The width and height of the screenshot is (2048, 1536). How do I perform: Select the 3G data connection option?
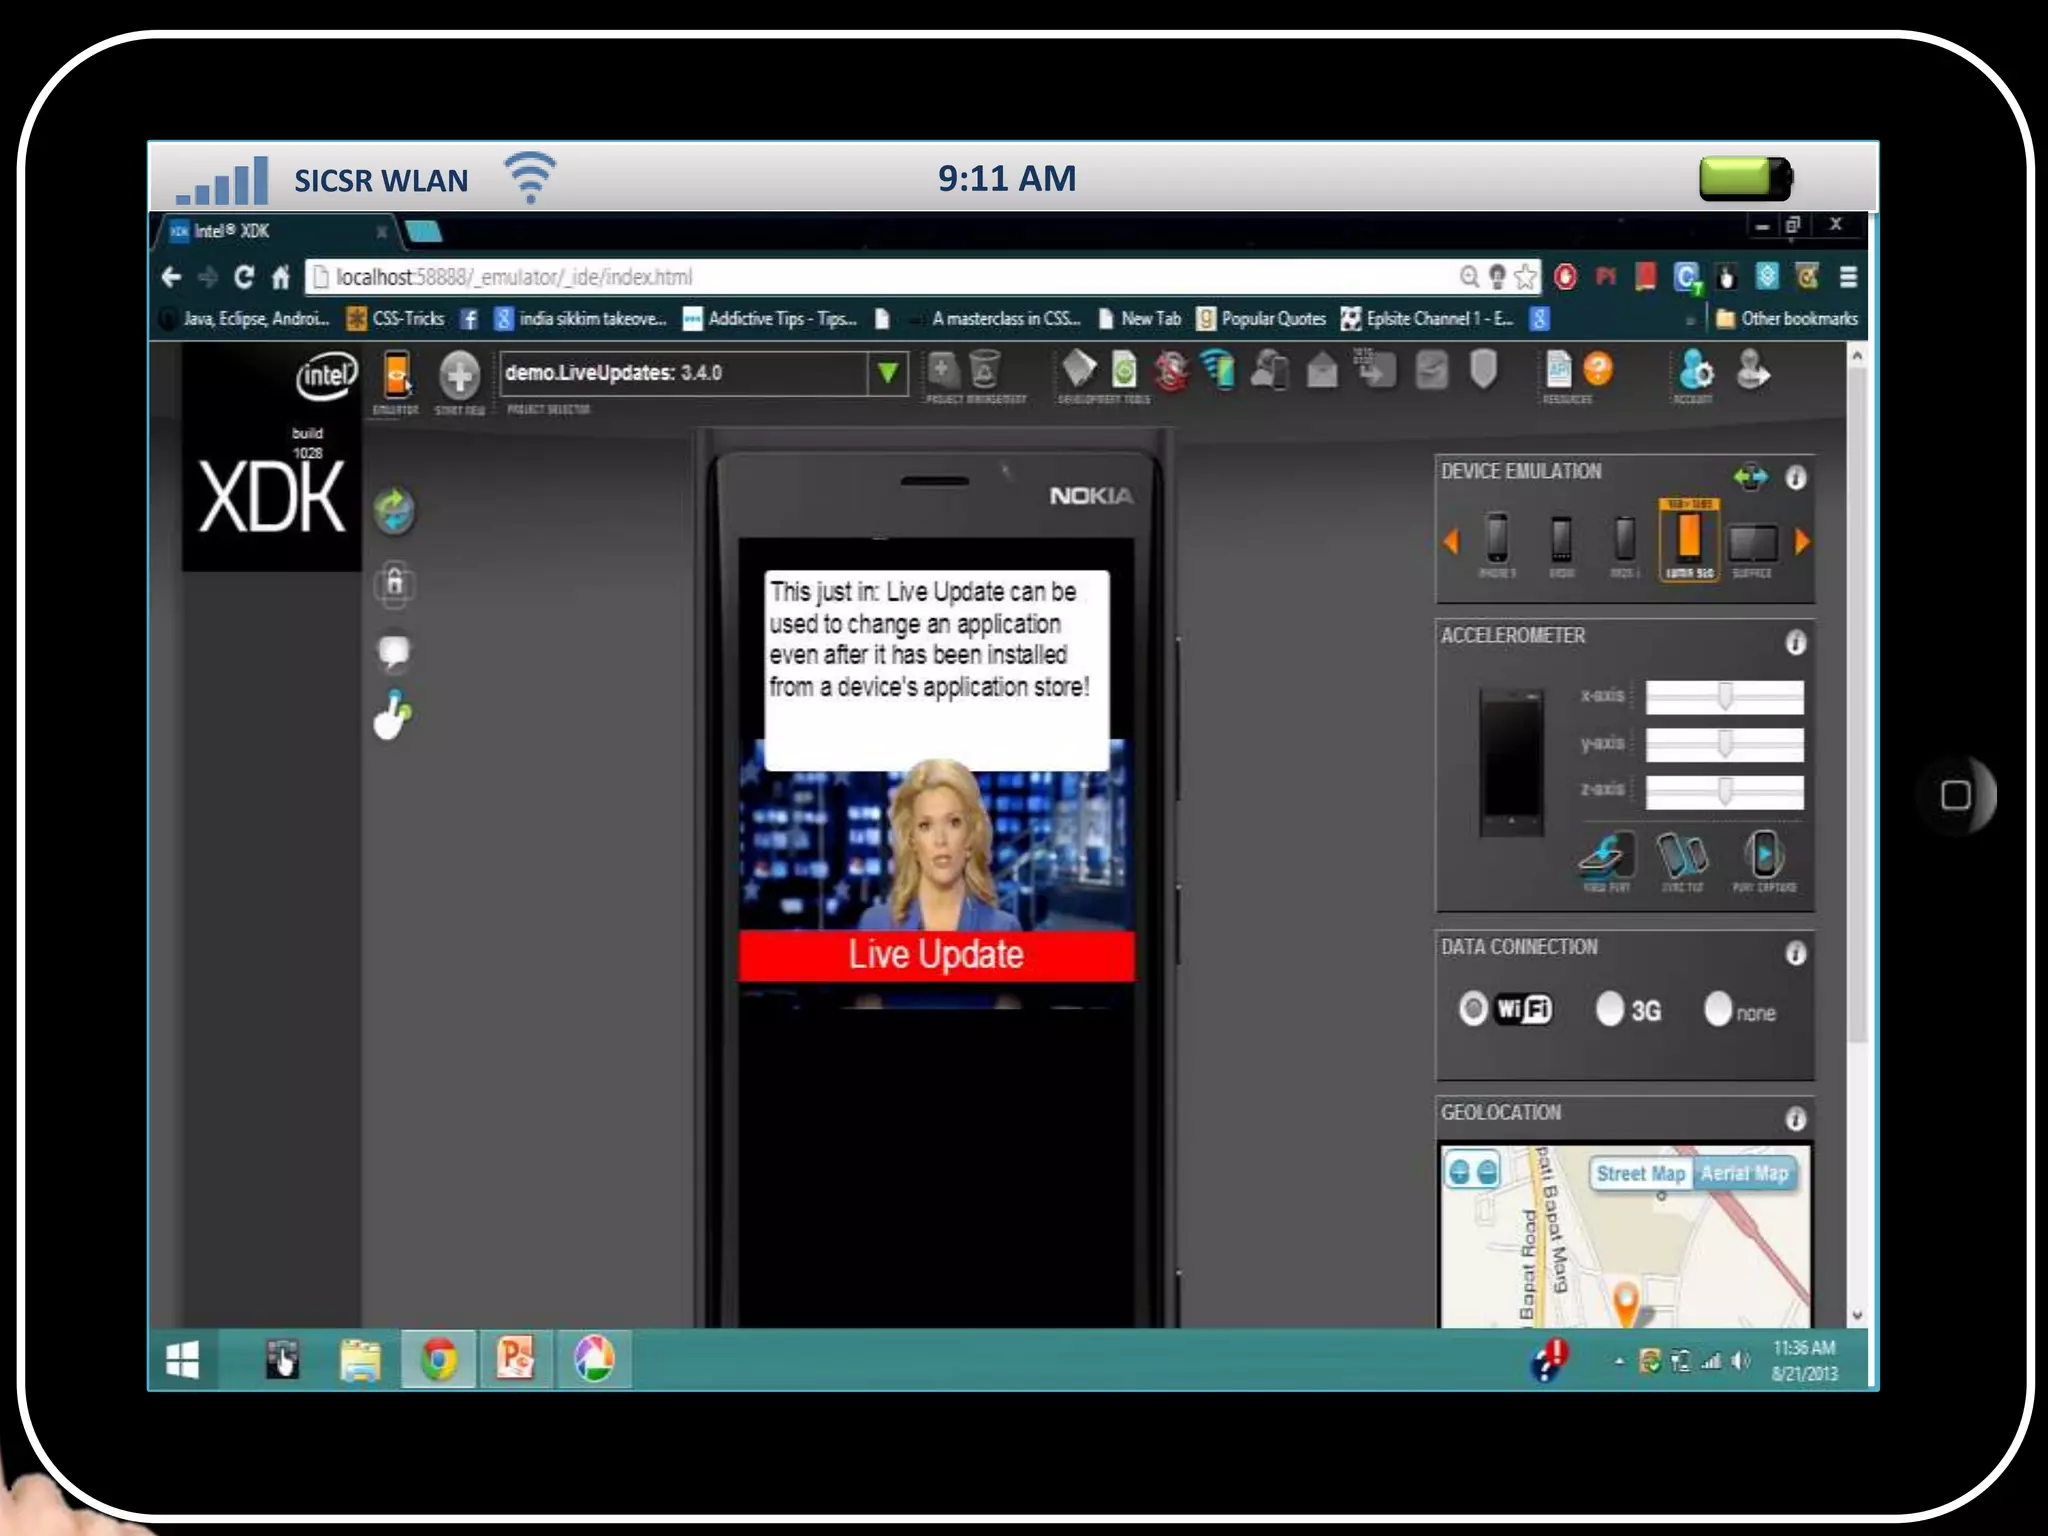click(1610, 1009)
